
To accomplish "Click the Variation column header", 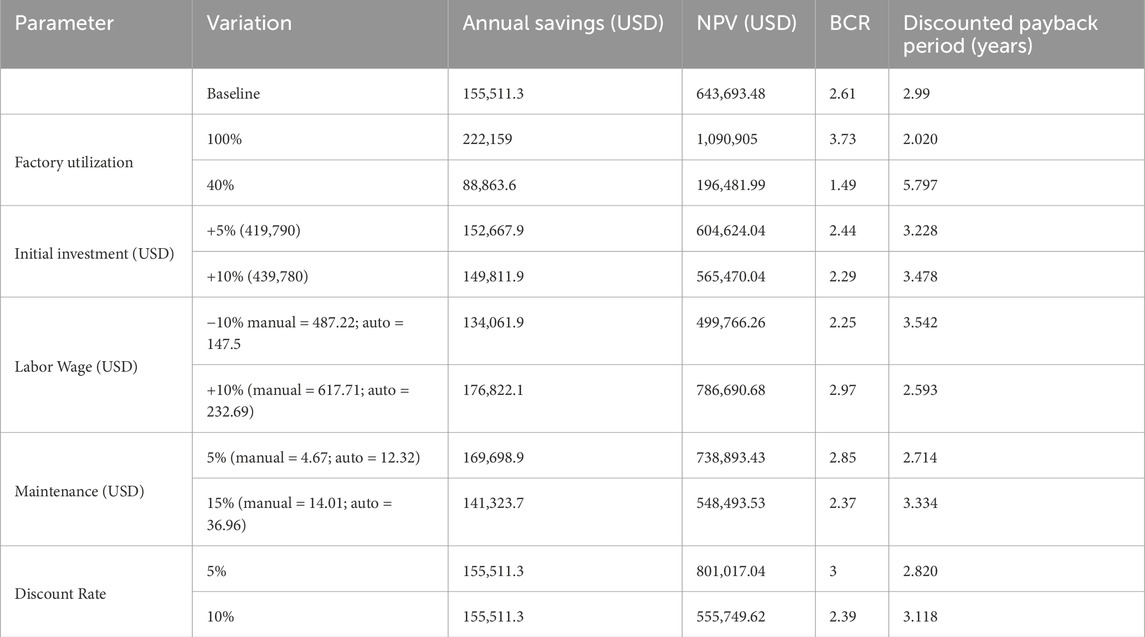I will pyautogui.click(x=248, y=23).
